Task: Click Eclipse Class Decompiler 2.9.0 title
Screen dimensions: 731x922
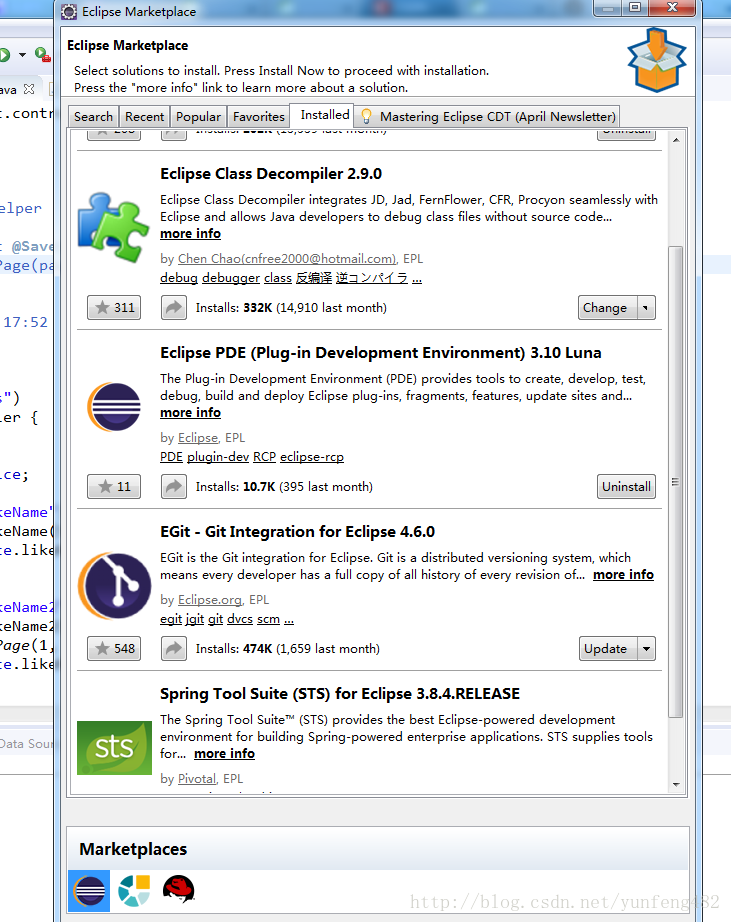Action: point(271,173)
